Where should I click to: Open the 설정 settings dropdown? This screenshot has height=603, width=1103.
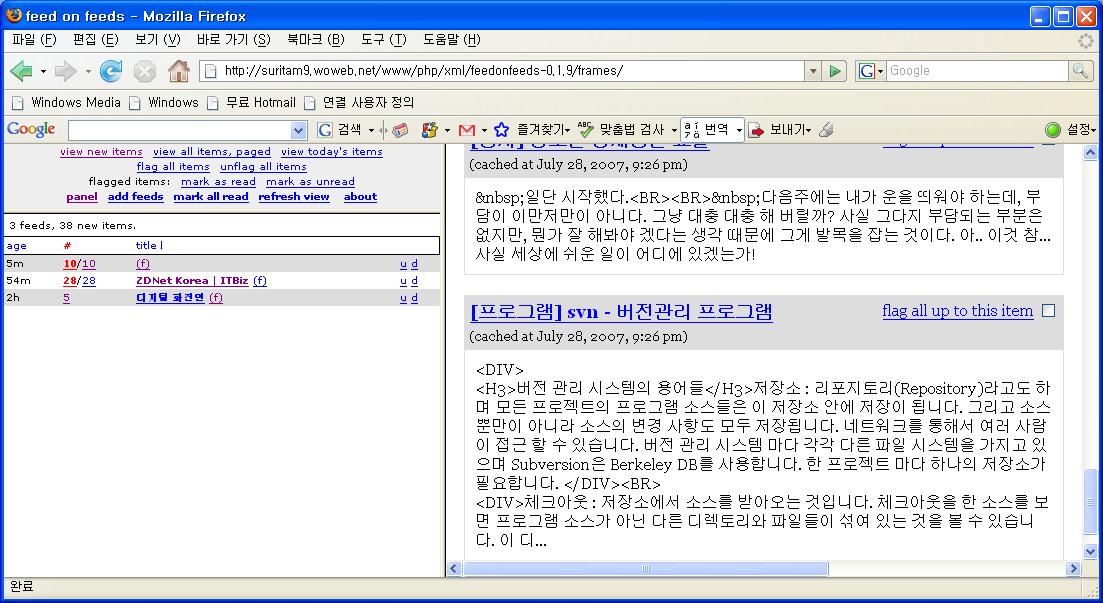[x=1082, y=129]
